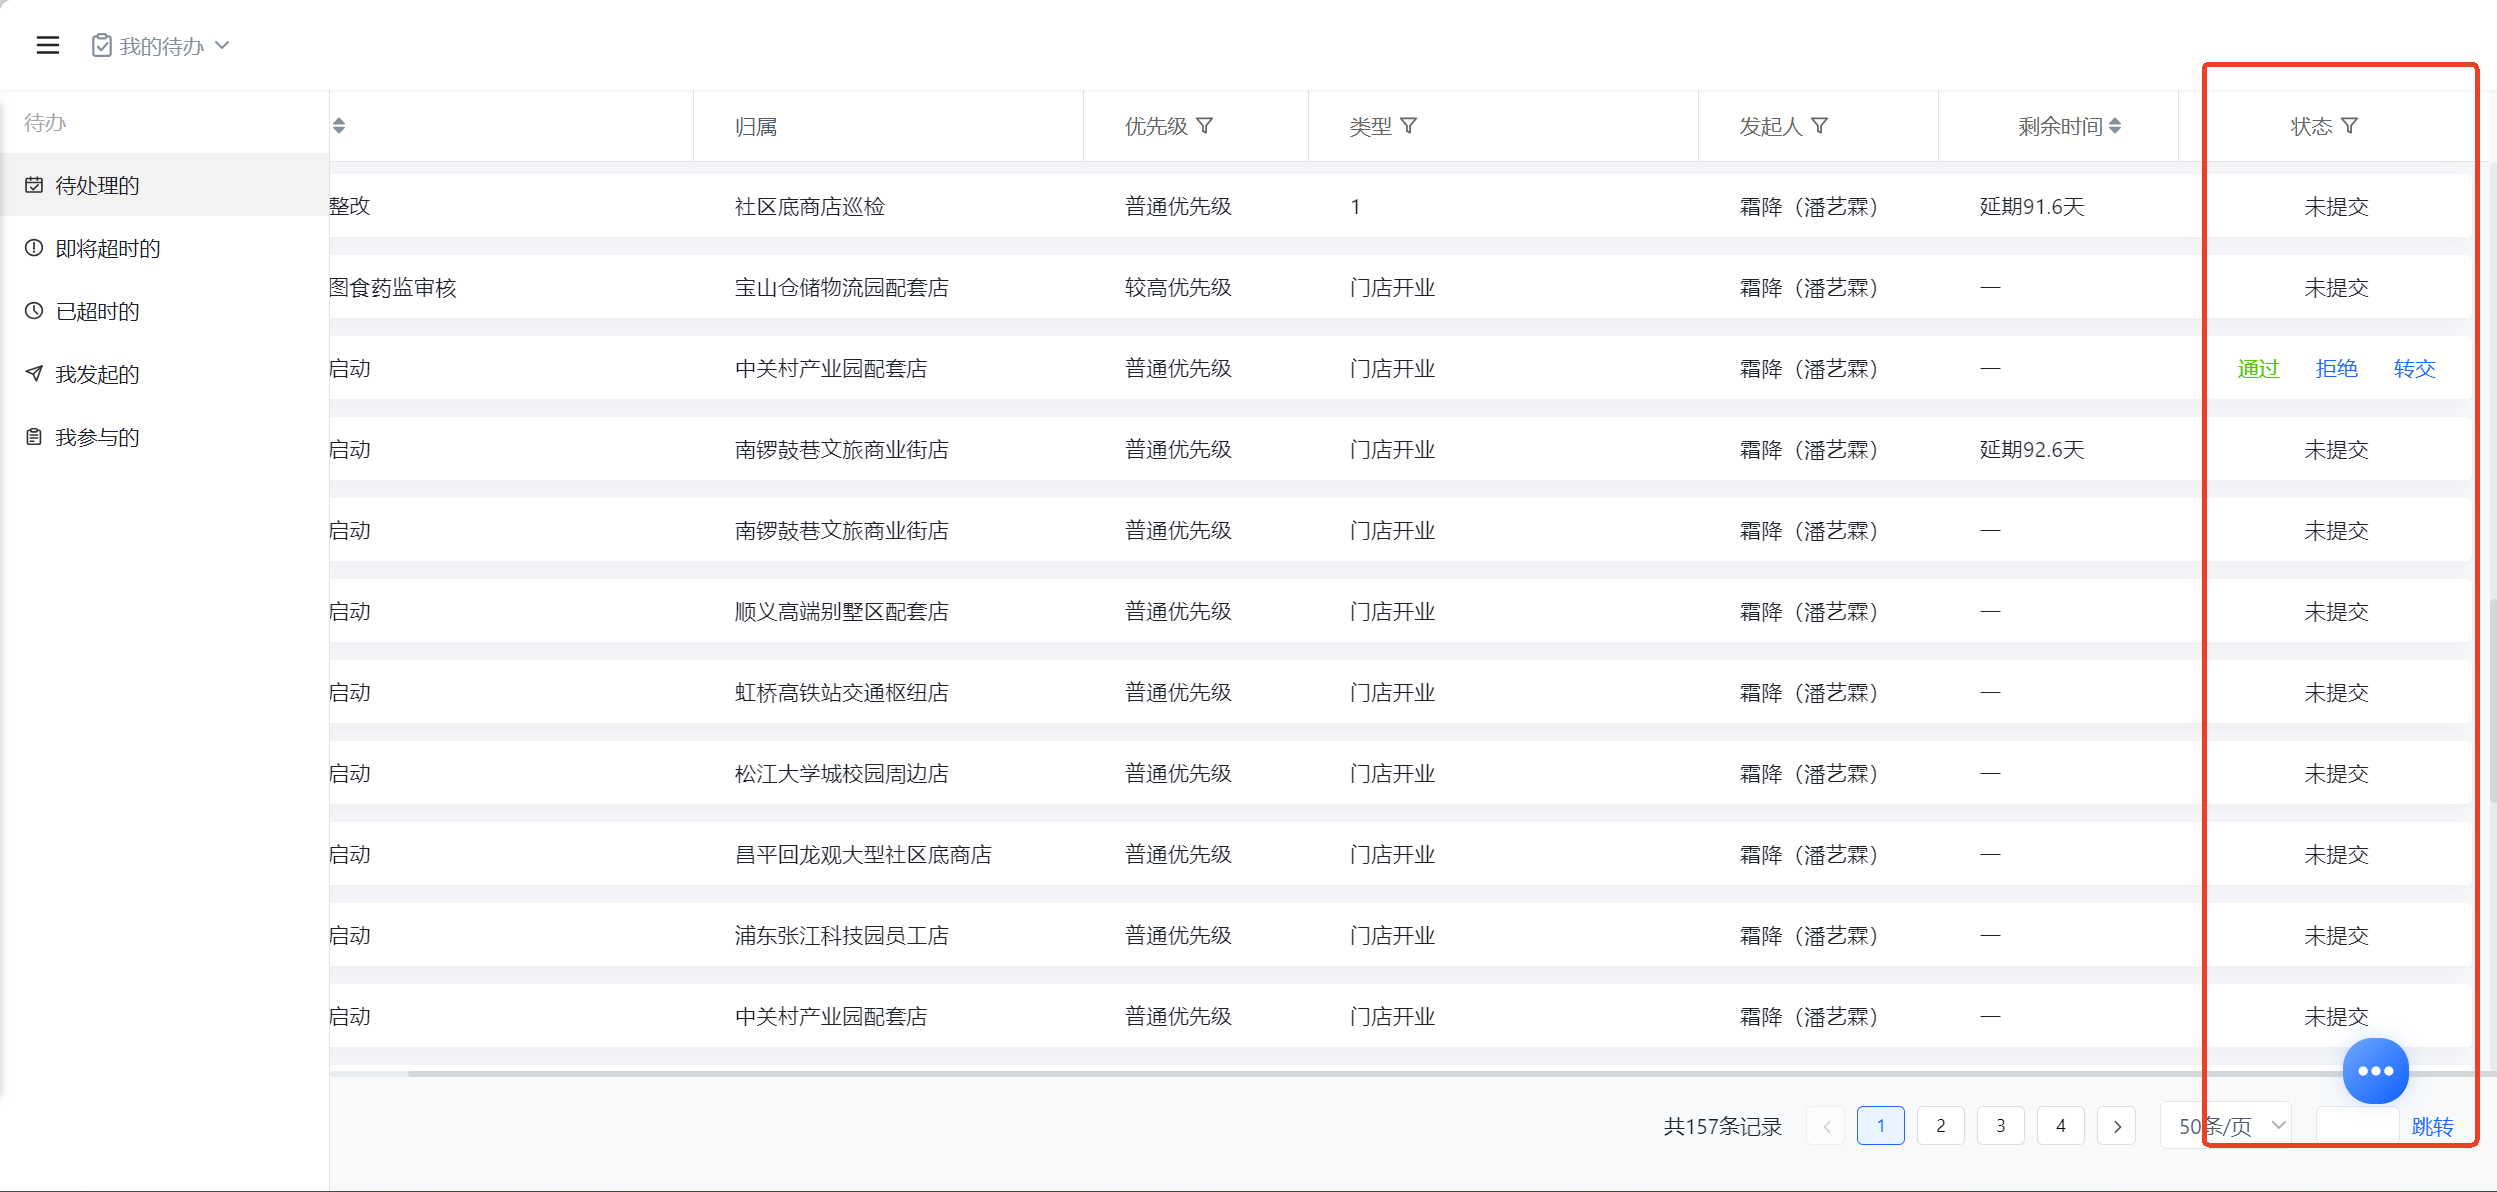Click the 社区底商店巡检 cell

(810, 207)
